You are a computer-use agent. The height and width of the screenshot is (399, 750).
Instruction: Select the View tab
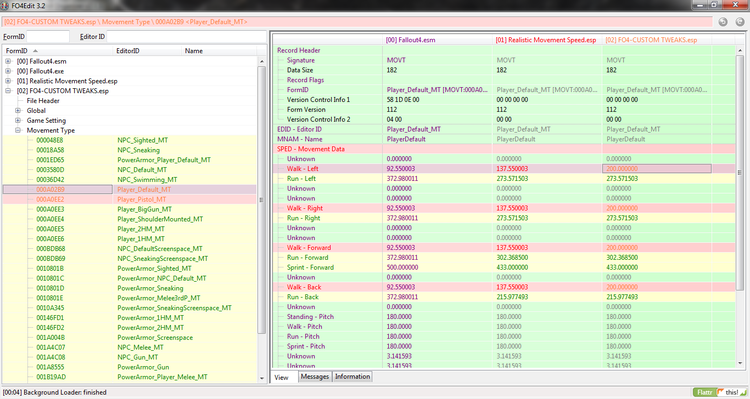point(282,377)
